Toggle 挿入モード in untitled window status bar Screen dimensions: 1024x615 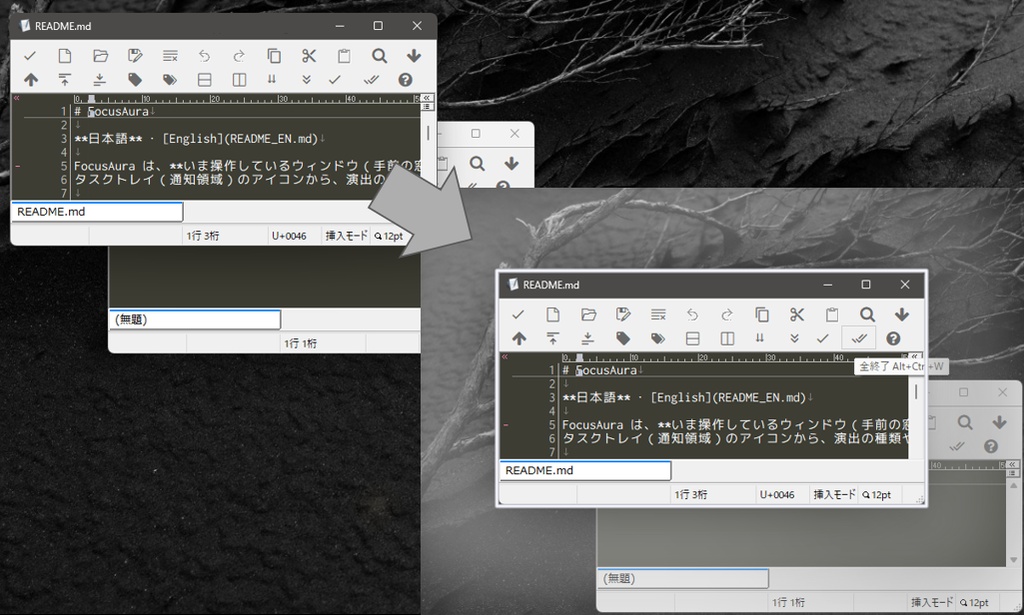[932, 602]
